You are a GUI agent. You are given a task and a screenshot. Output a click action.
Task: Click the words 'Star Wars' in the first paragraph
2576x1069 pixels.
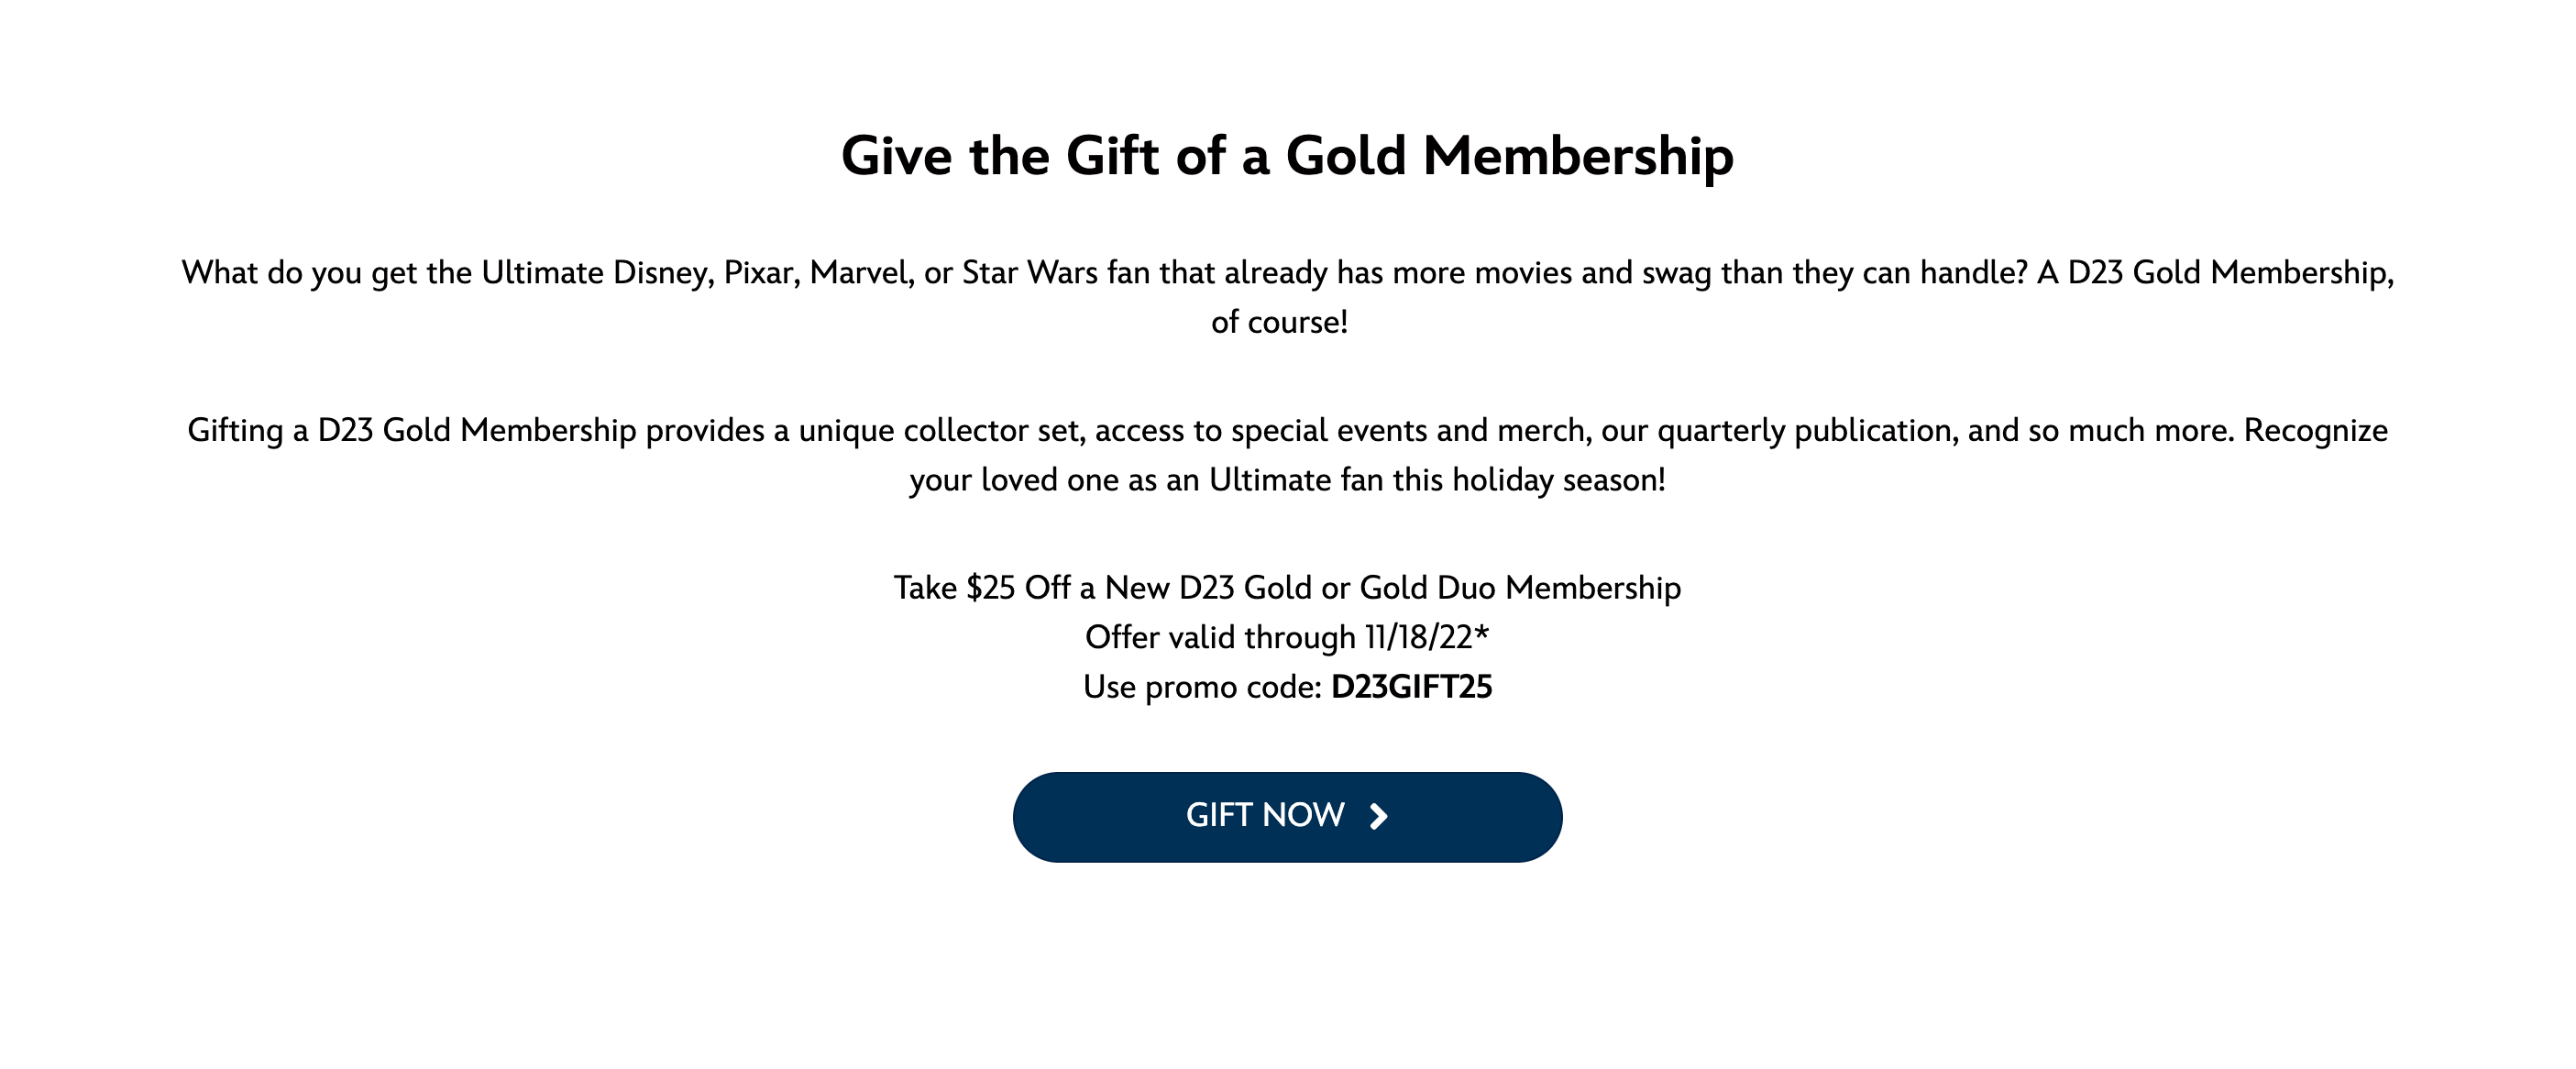(x=1029, y=273)
